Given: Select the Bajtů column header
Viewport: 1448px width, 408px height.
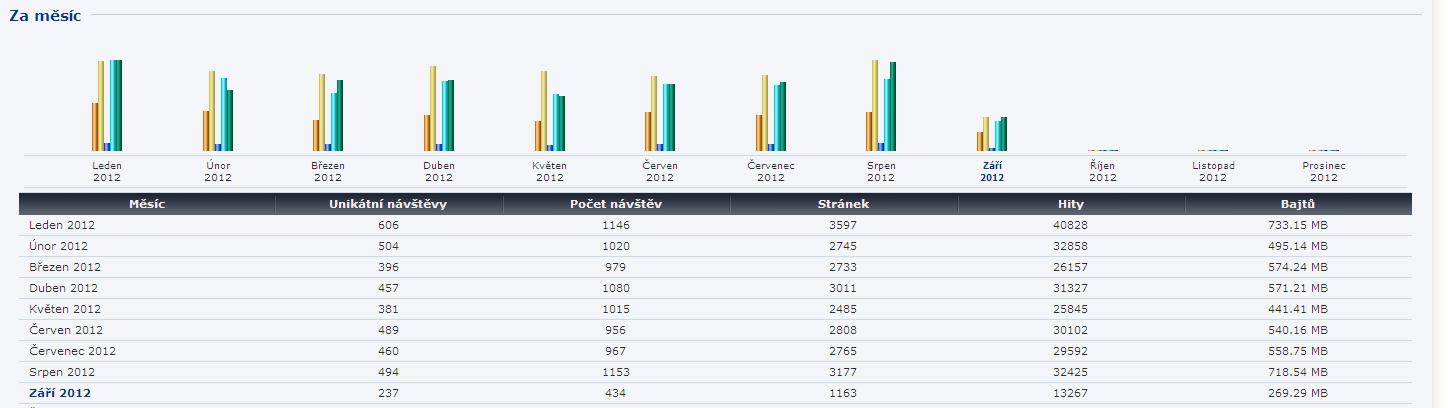Looking at the screenshot, I should click(1298, 204).
